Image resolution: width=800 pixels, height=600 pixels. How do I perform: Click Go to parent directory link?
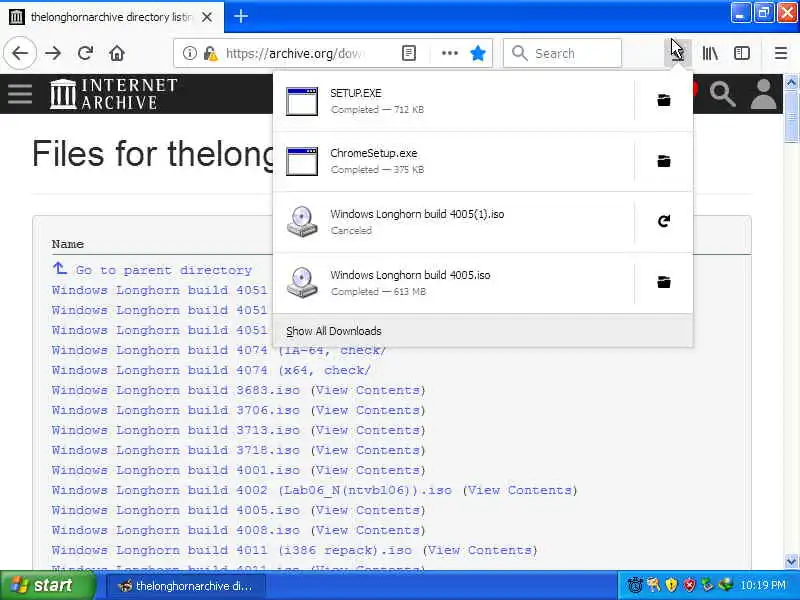tap(163, 270)
